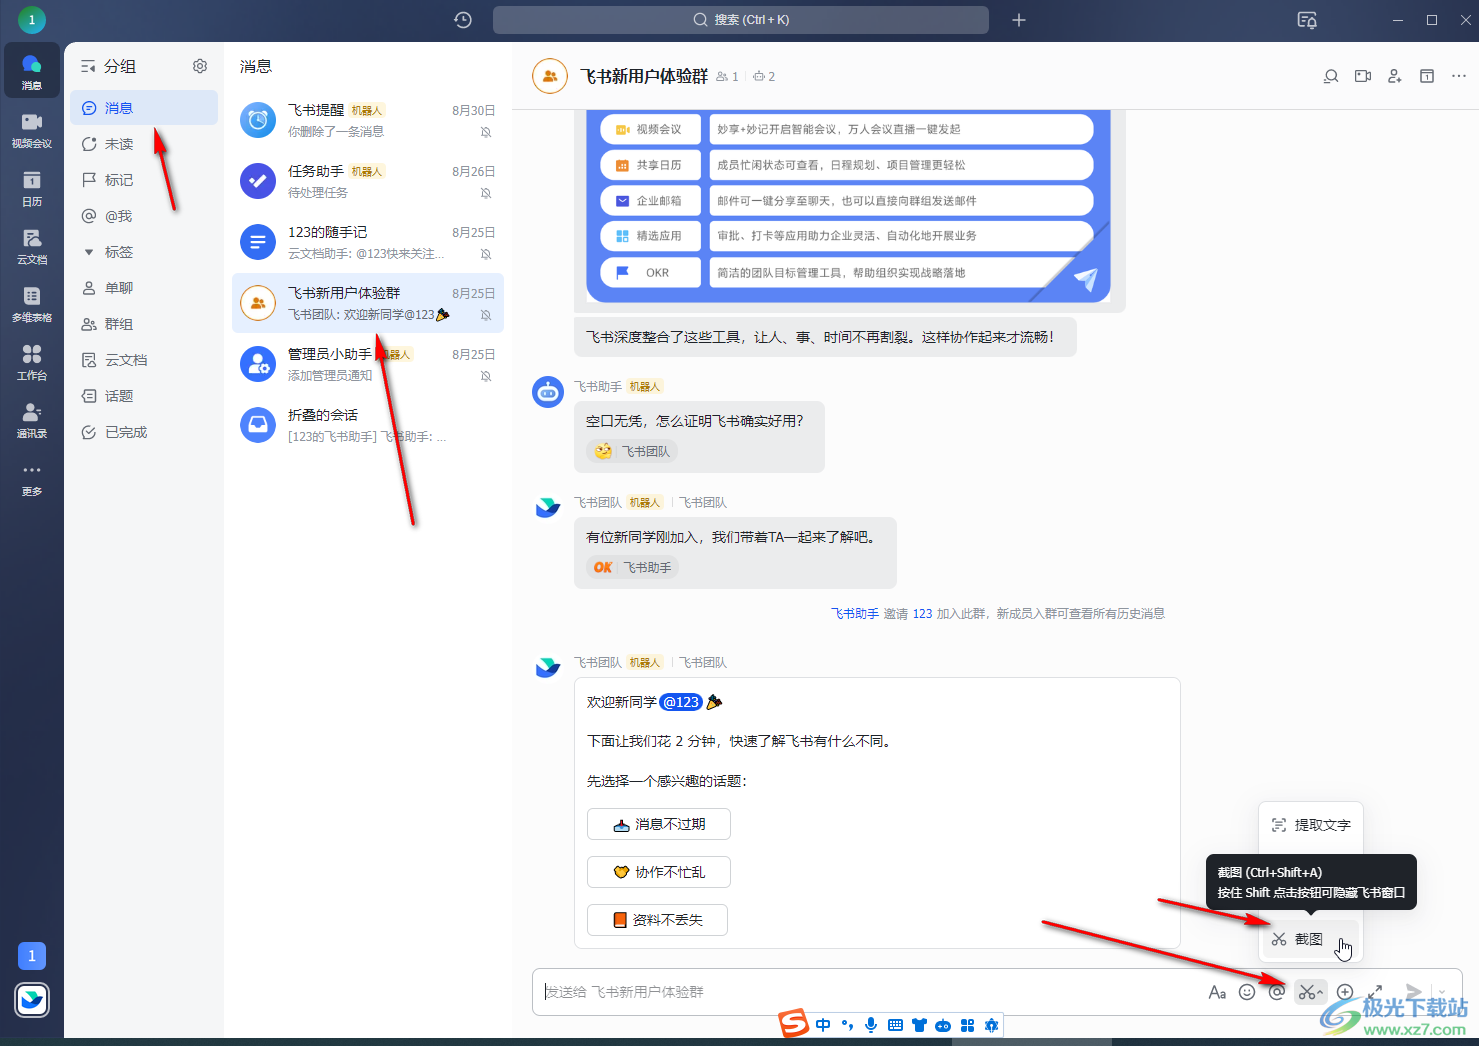Start a video call from chat header

point(1363,76)
